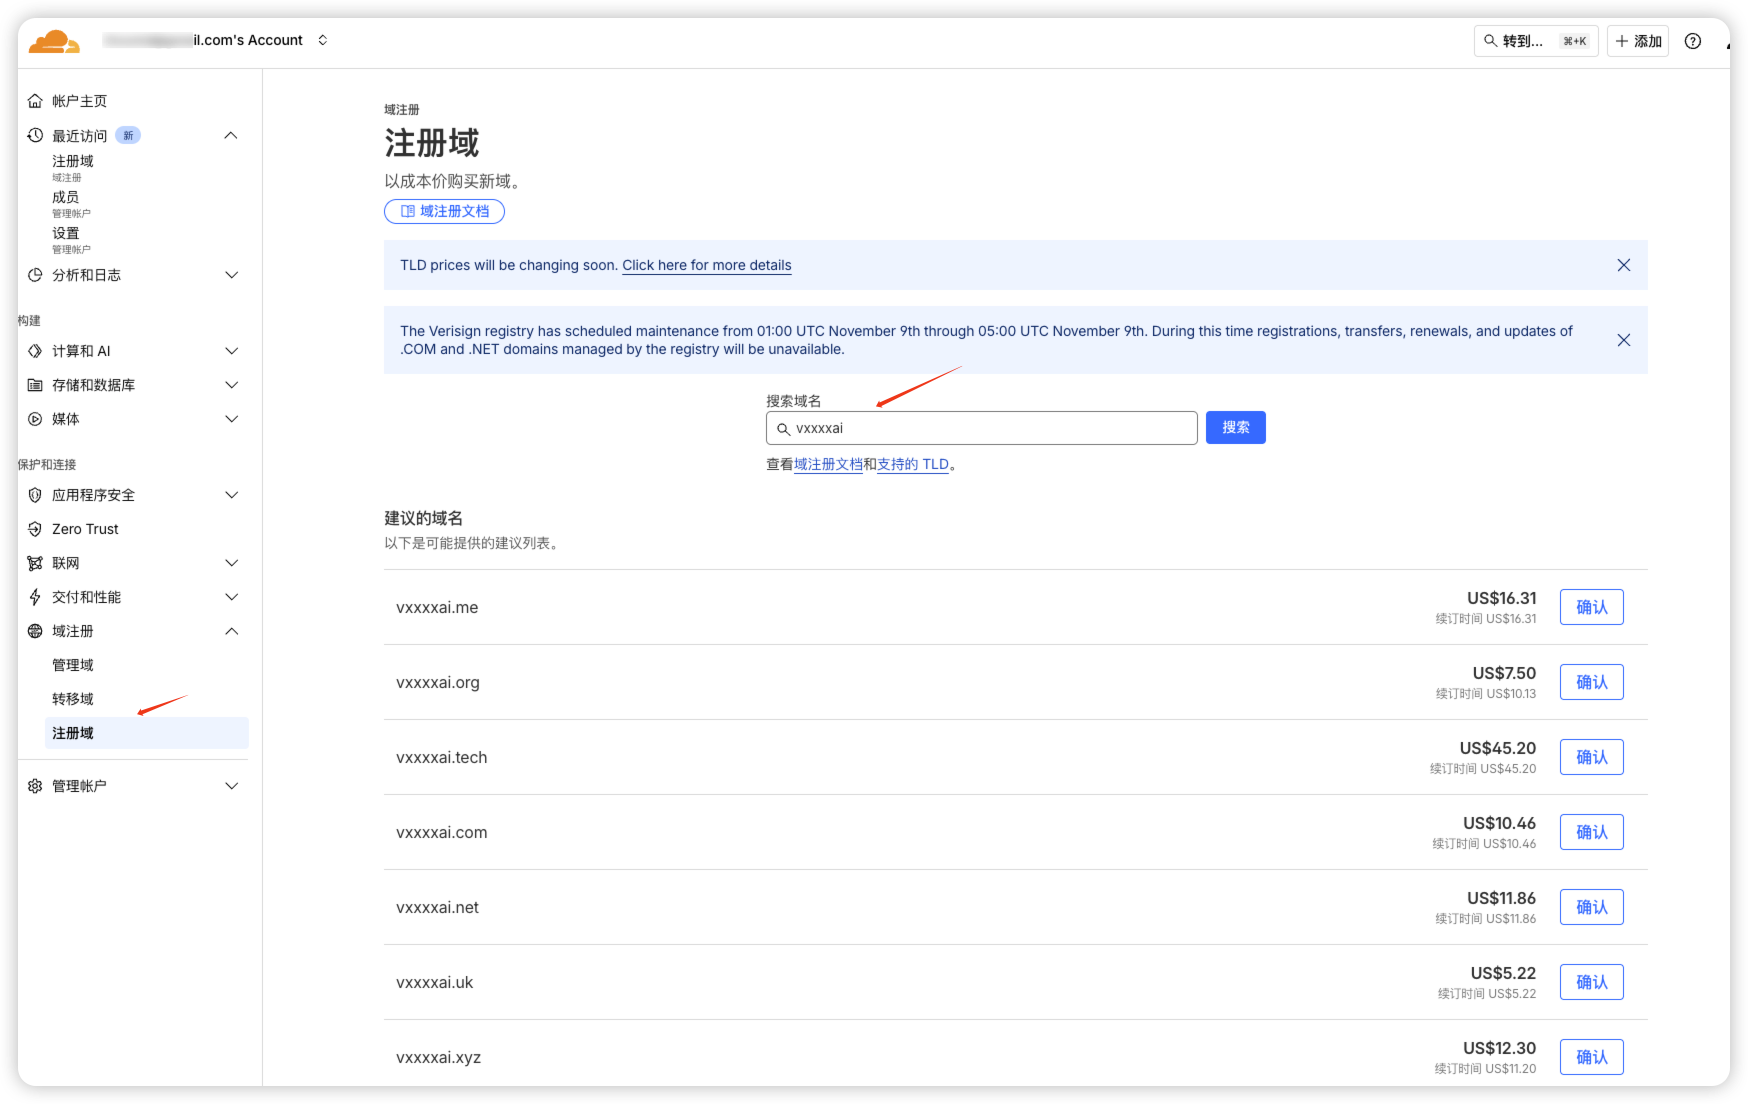Click the globe icon for 域注册

click(x=35, y=631)
